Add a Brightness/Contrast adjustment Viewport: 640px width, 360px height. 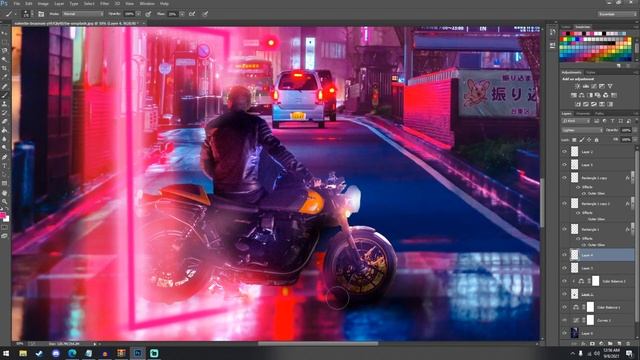(578, 87)
